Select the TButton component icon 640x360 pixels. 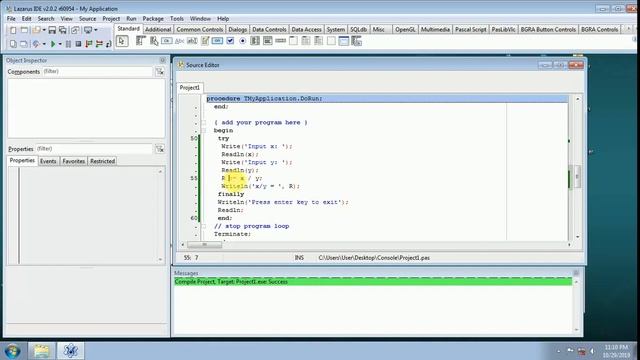tap(167, 41)
